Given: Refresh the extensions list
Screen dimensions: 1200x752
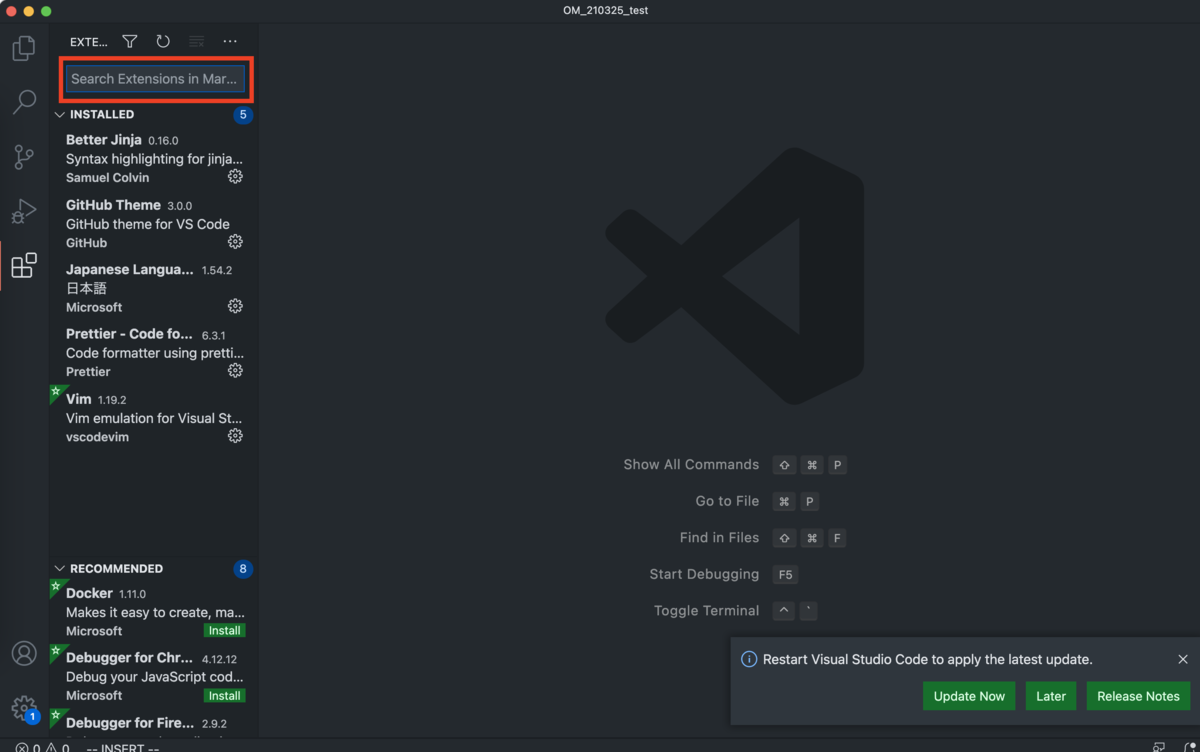Looking at the screenshot, I should coord(163,41).
